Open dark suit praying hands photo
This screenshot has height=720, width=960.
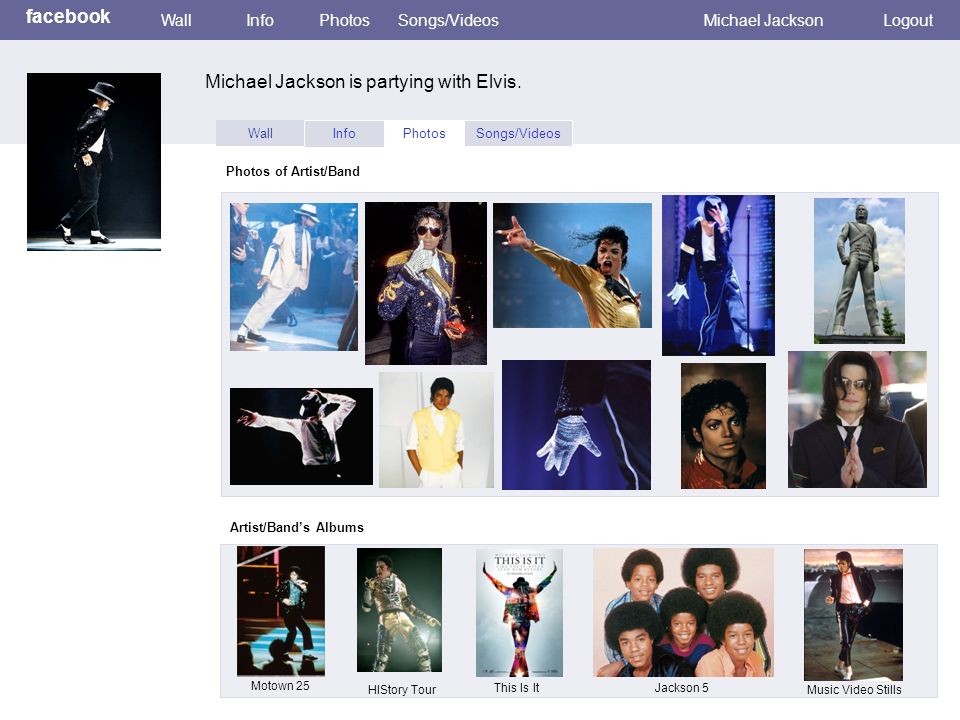click(x=857, y=419)
